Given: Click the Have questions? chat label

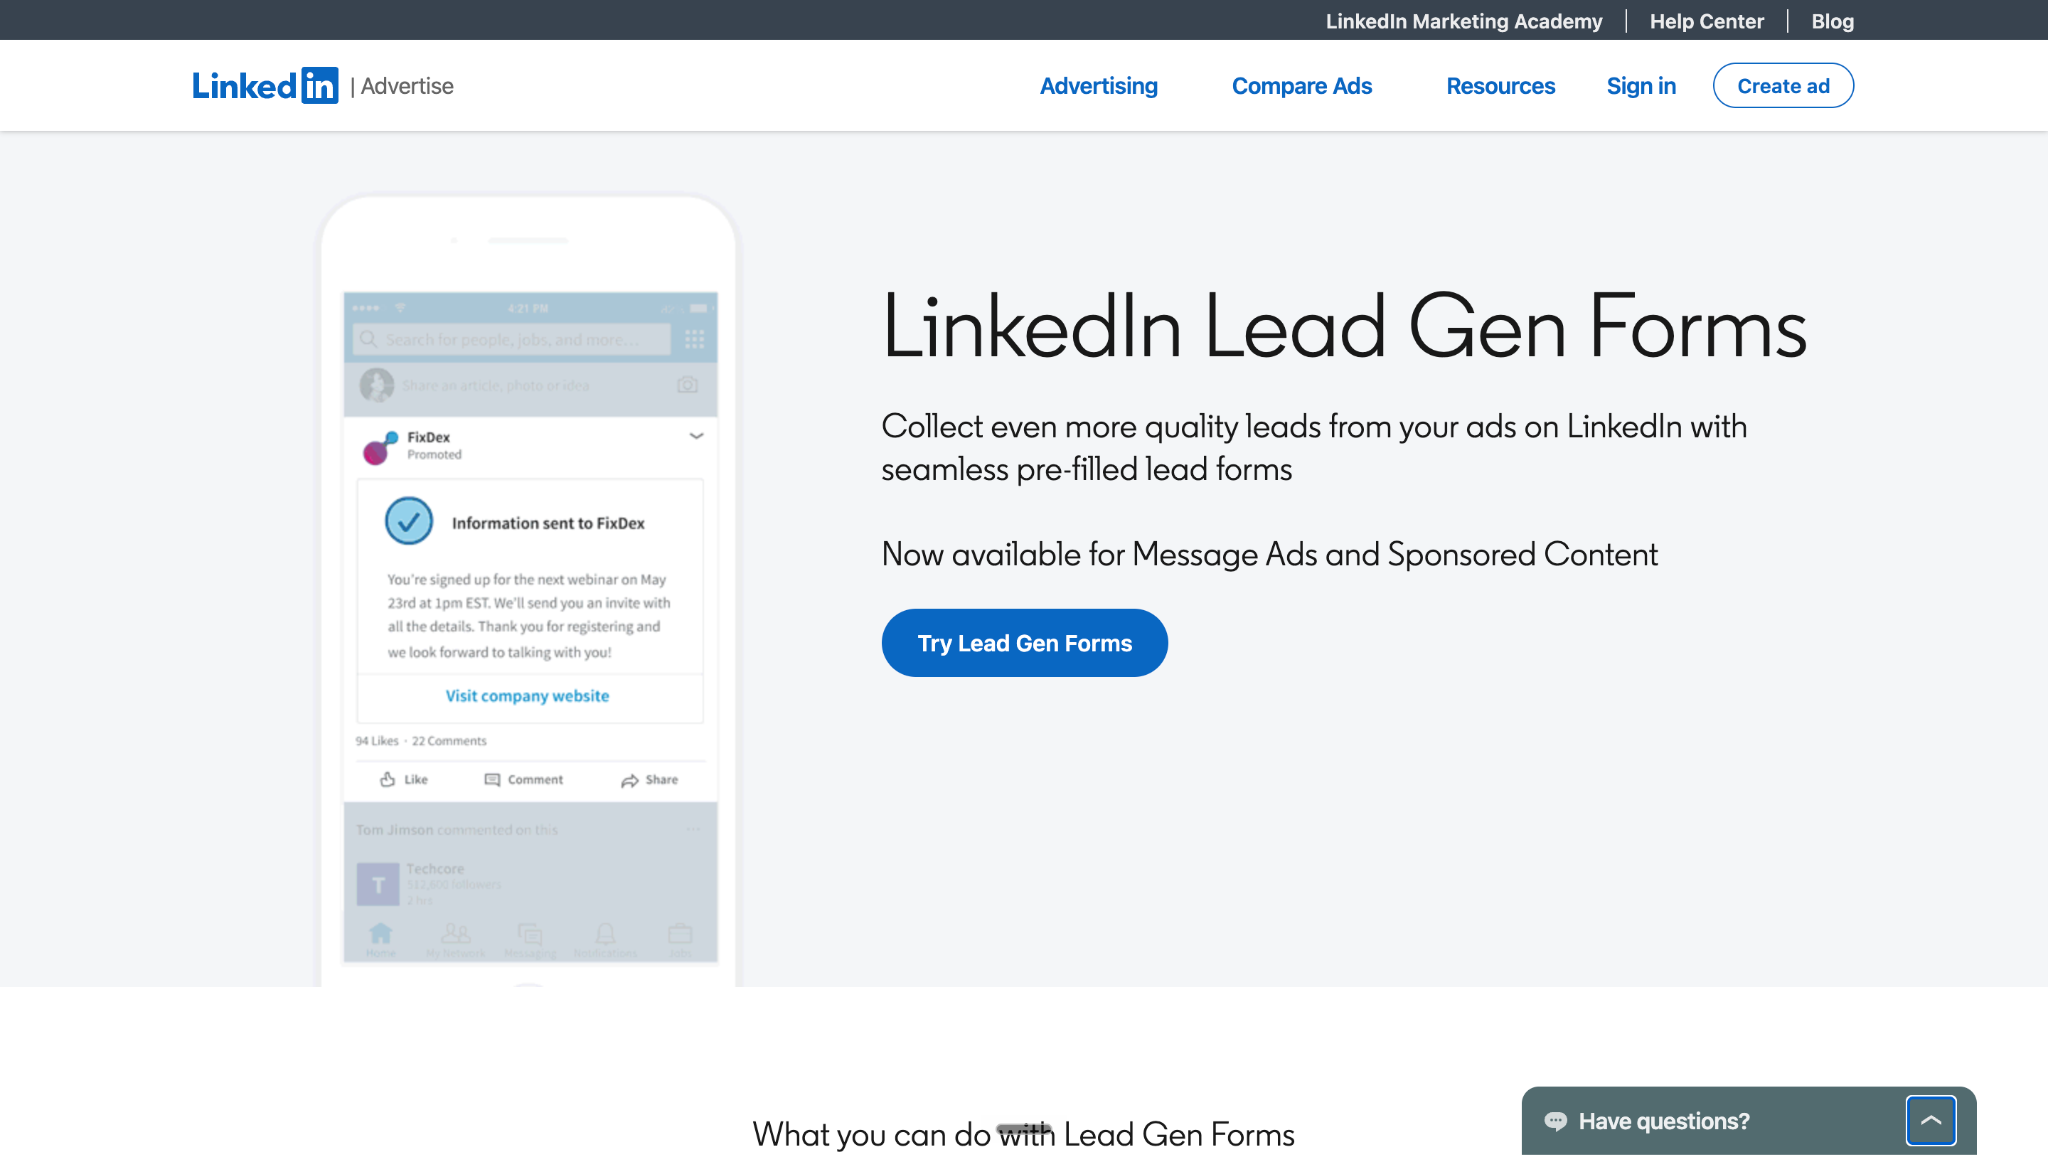Looking at the screenshot, I should coord(1664,1121).
